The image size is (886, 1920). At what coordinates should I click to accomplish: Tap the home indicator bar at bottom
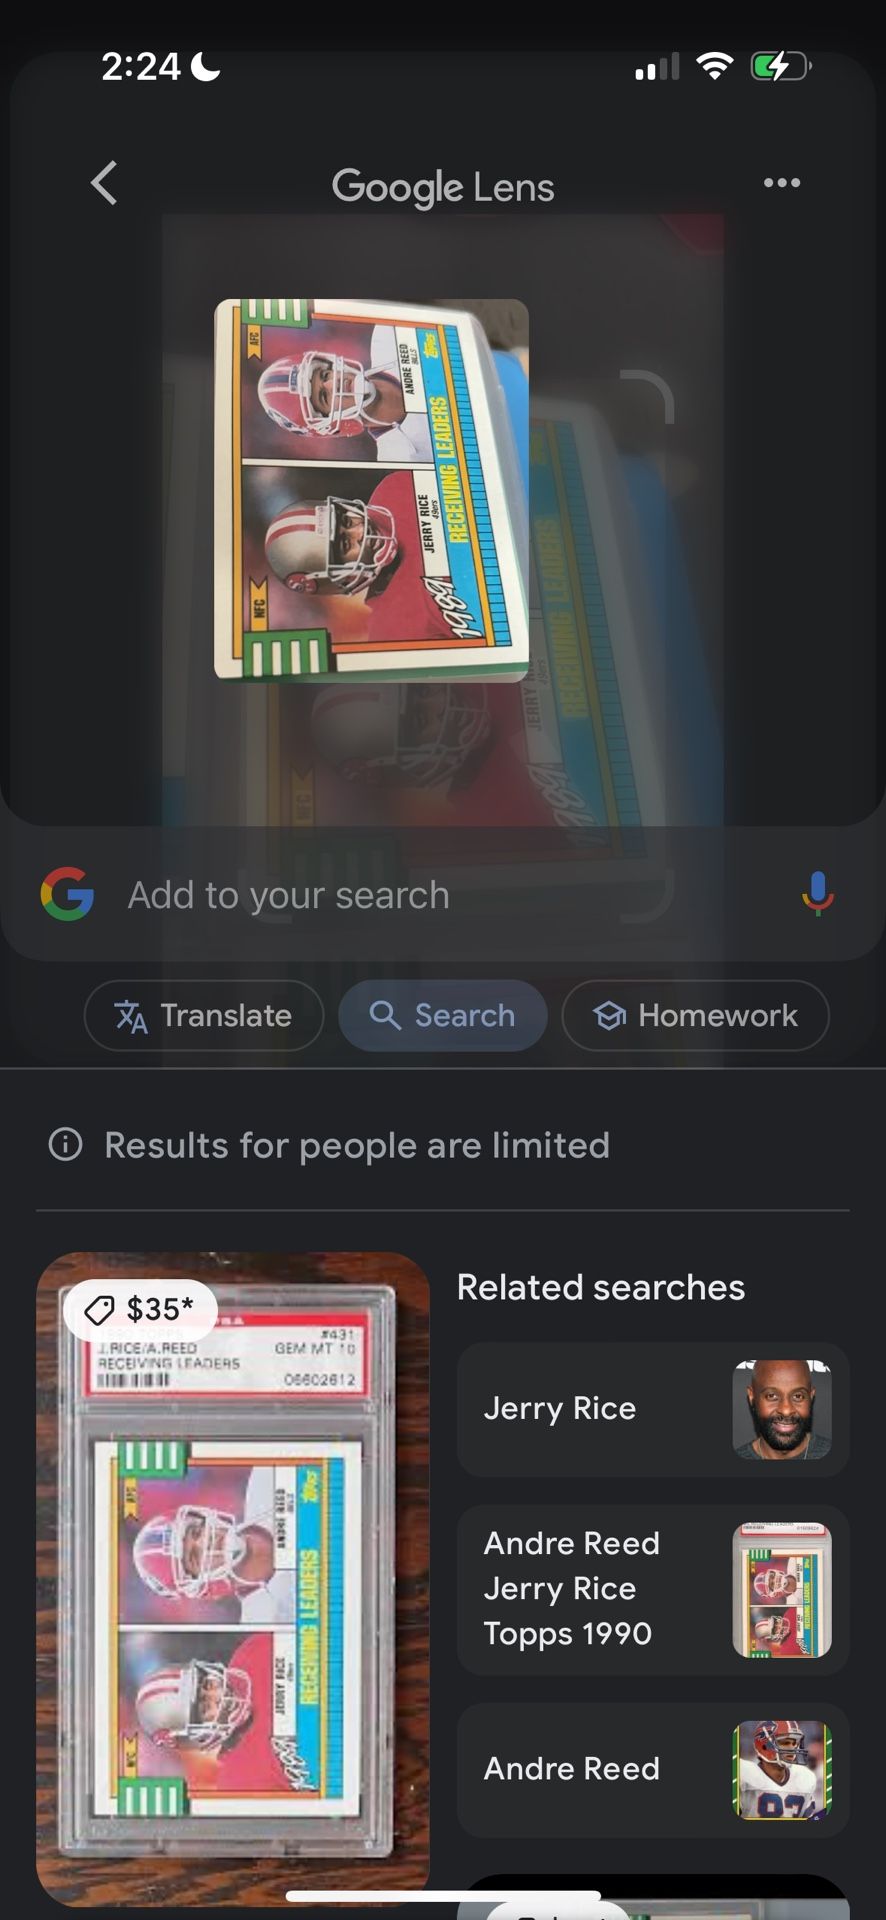[442, 1895]
